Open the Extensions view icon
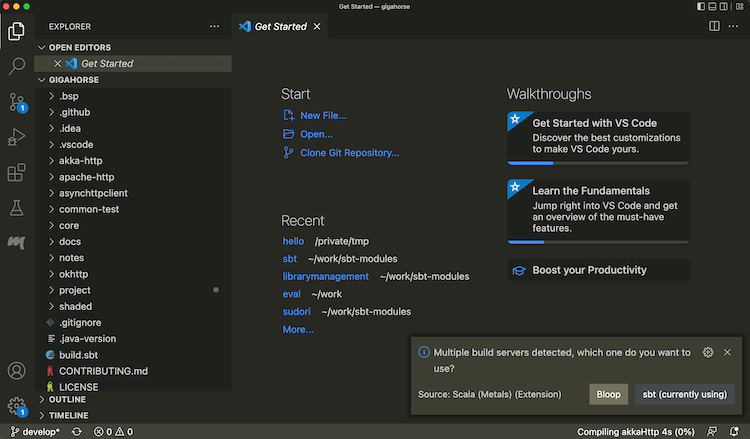750x439 pixels. pos(16,172)
